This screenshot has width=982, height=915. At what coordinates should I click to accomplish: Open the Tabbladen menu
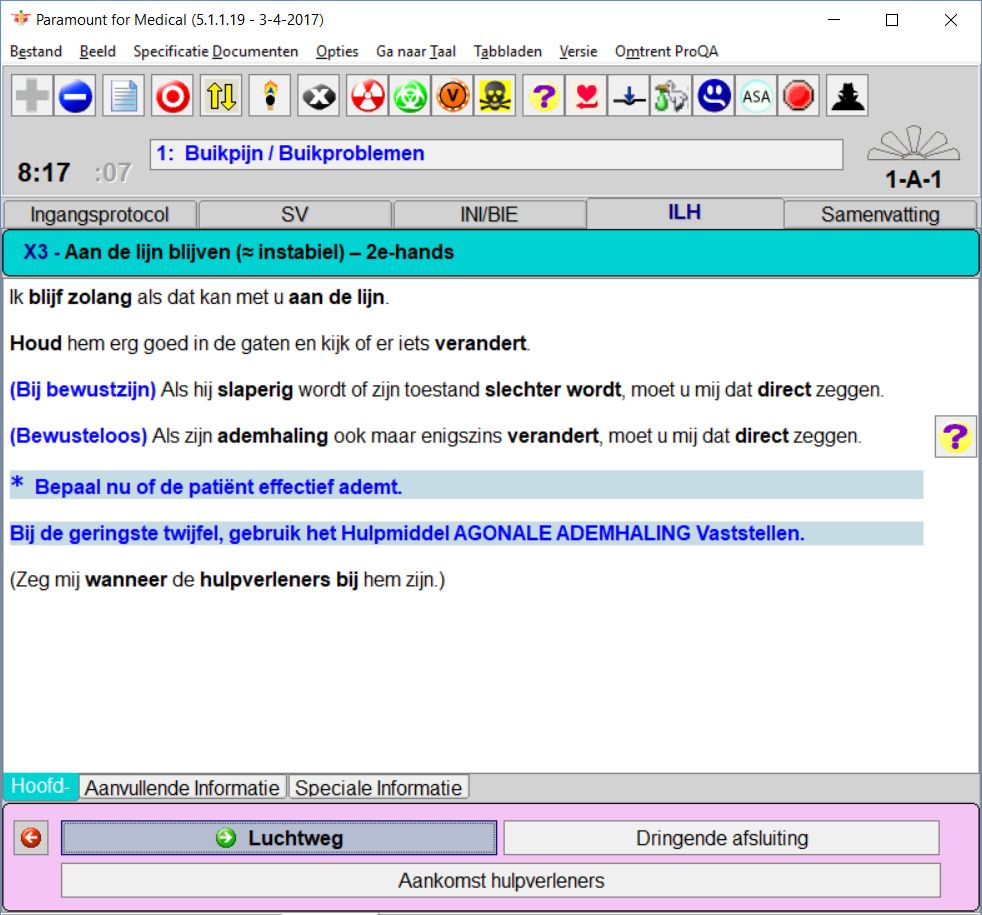[x=508, y=51]
